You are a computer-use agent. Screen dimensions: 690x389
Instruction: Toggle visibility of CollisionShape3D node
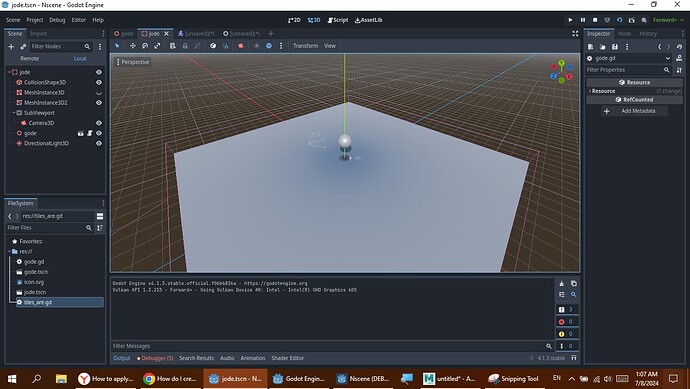[99, 82]
